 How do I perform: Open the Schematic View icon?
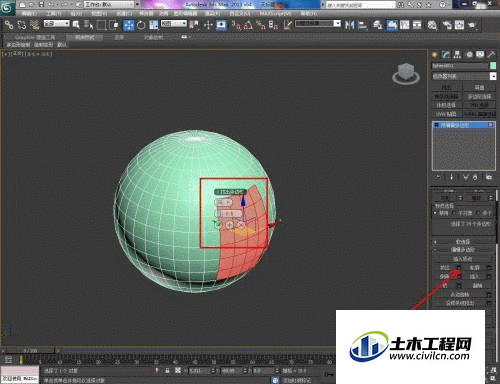(417, 25)
